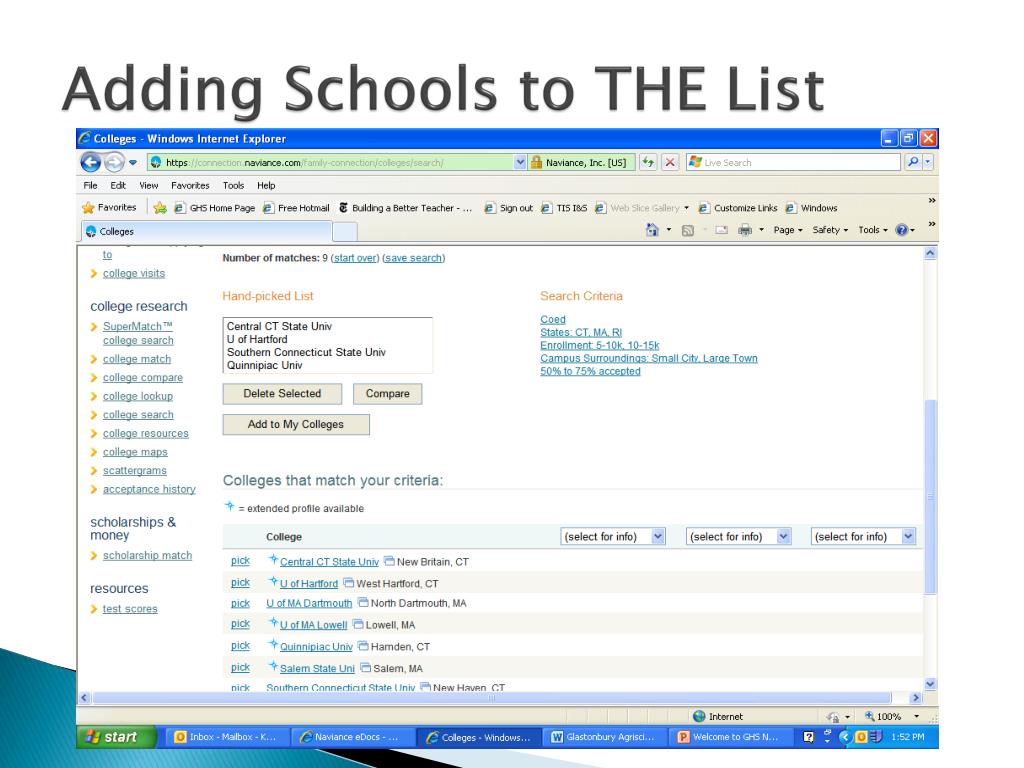Click the window icon next to Hamden, CT

363,646
